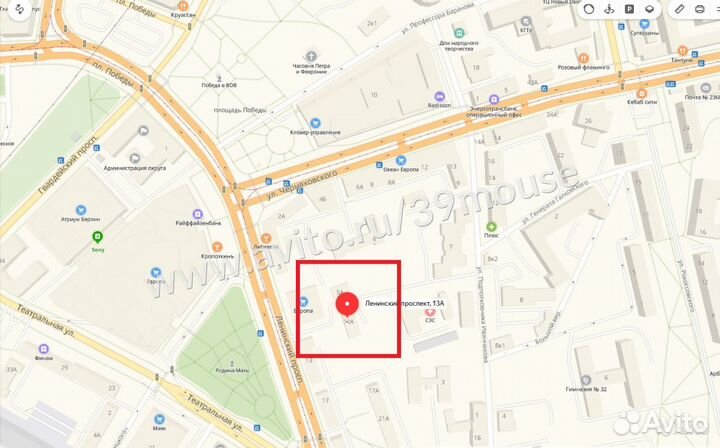The height and width of the screenshot is (448, 720).
Task: Select the ruler distance tool
Action: click(x=680, y=9)
